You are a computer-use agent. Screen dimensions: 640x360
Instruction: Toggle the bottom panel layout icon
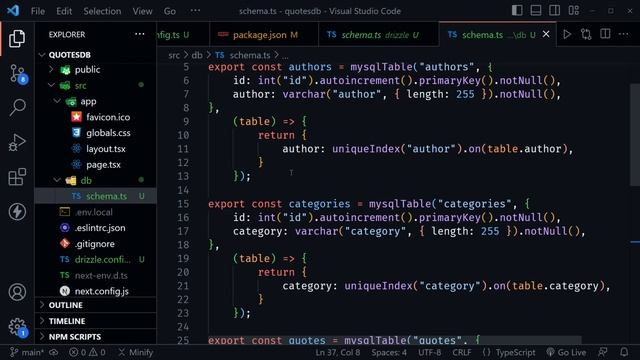coord(536,11)
